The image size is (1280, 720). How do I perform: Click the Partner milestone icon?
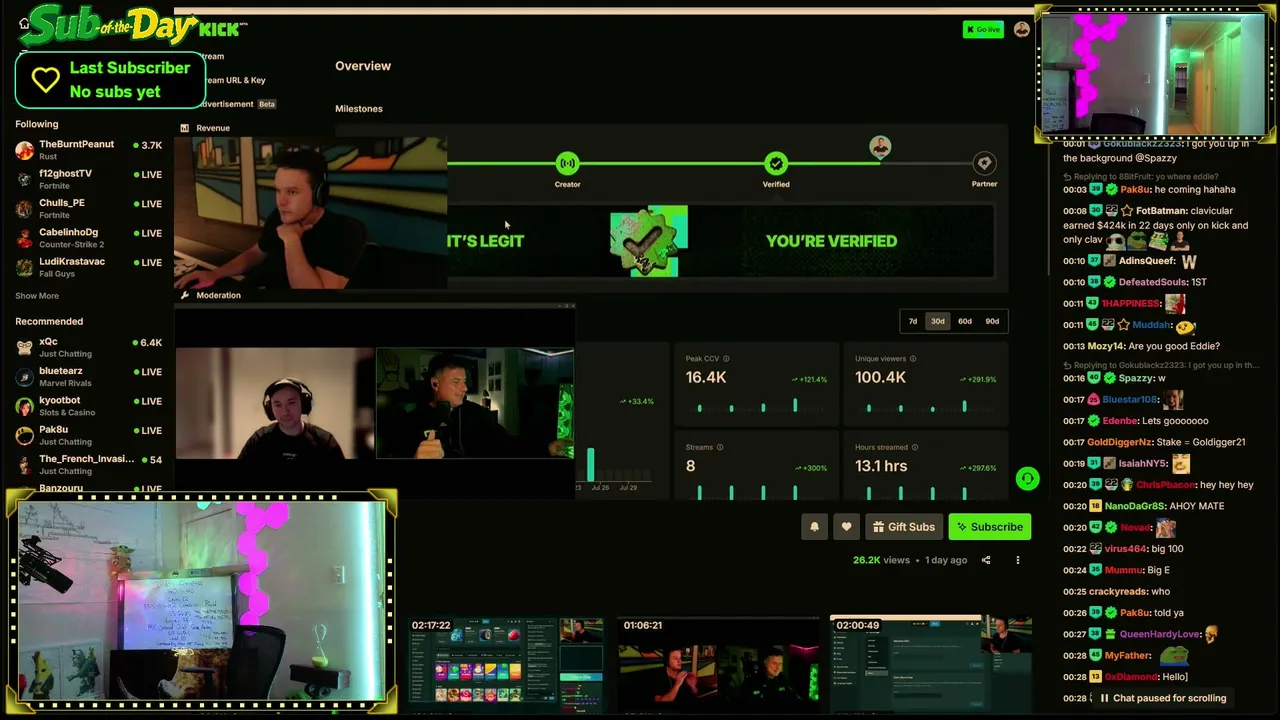984,163
